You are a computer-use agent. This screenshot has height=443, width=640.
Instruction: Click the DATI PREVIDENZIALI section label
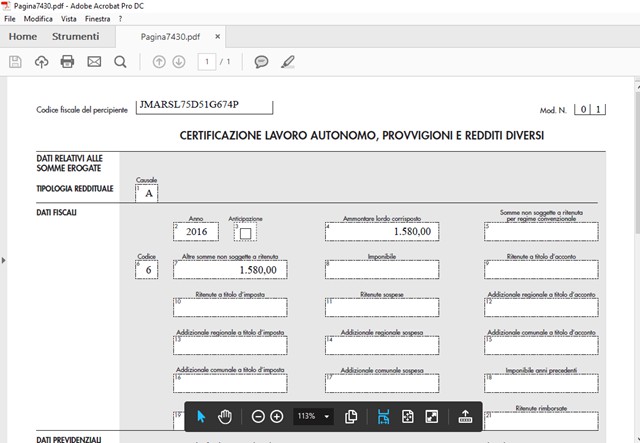pos(69,439)
